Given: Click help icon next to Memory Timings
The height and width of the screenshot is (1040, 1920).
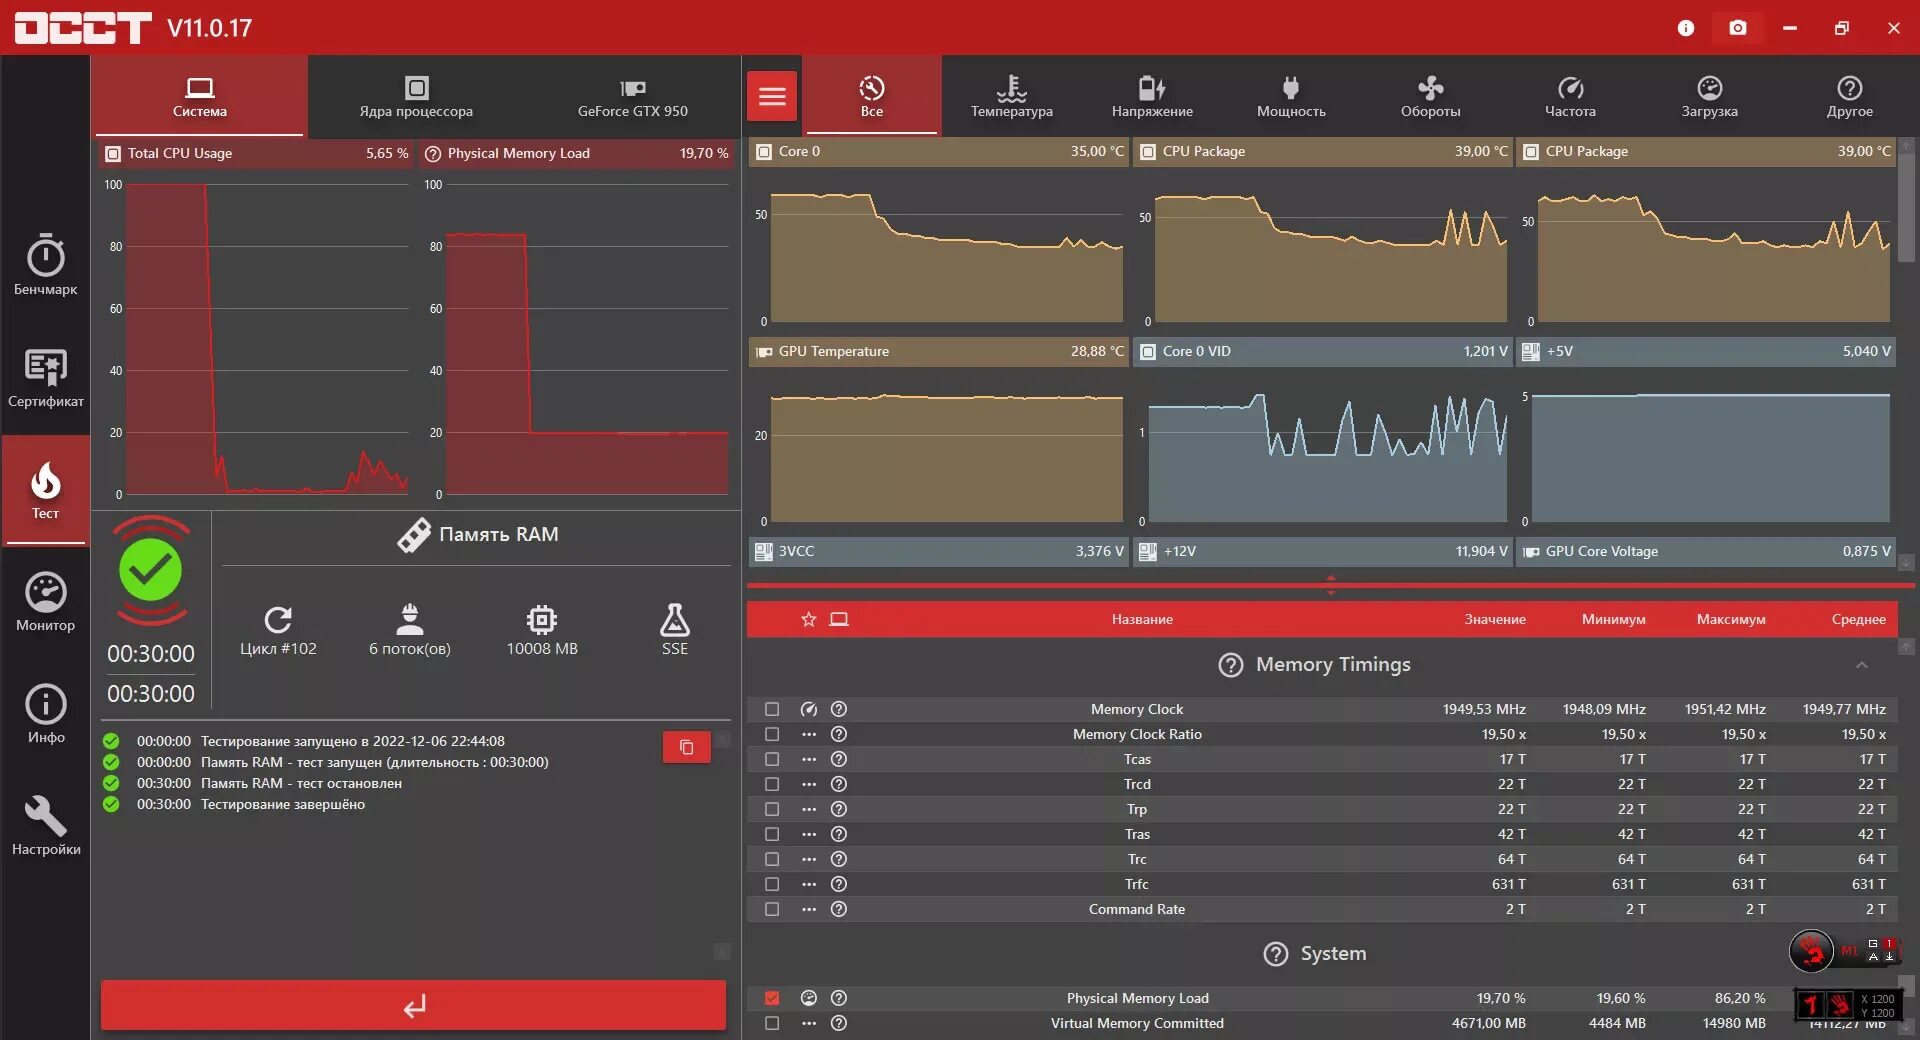Looking at the screenshot, I should coord(1230,665).
